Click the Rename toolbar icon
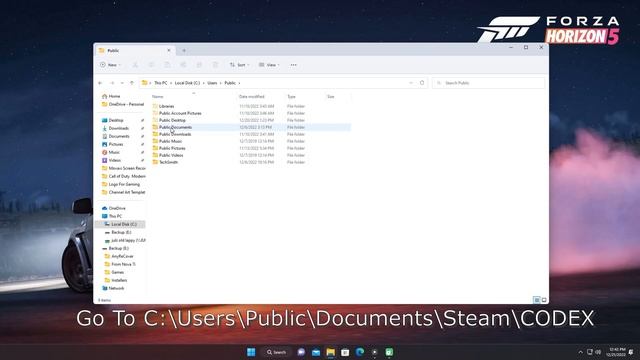The image size is (640, 360). 183,65
